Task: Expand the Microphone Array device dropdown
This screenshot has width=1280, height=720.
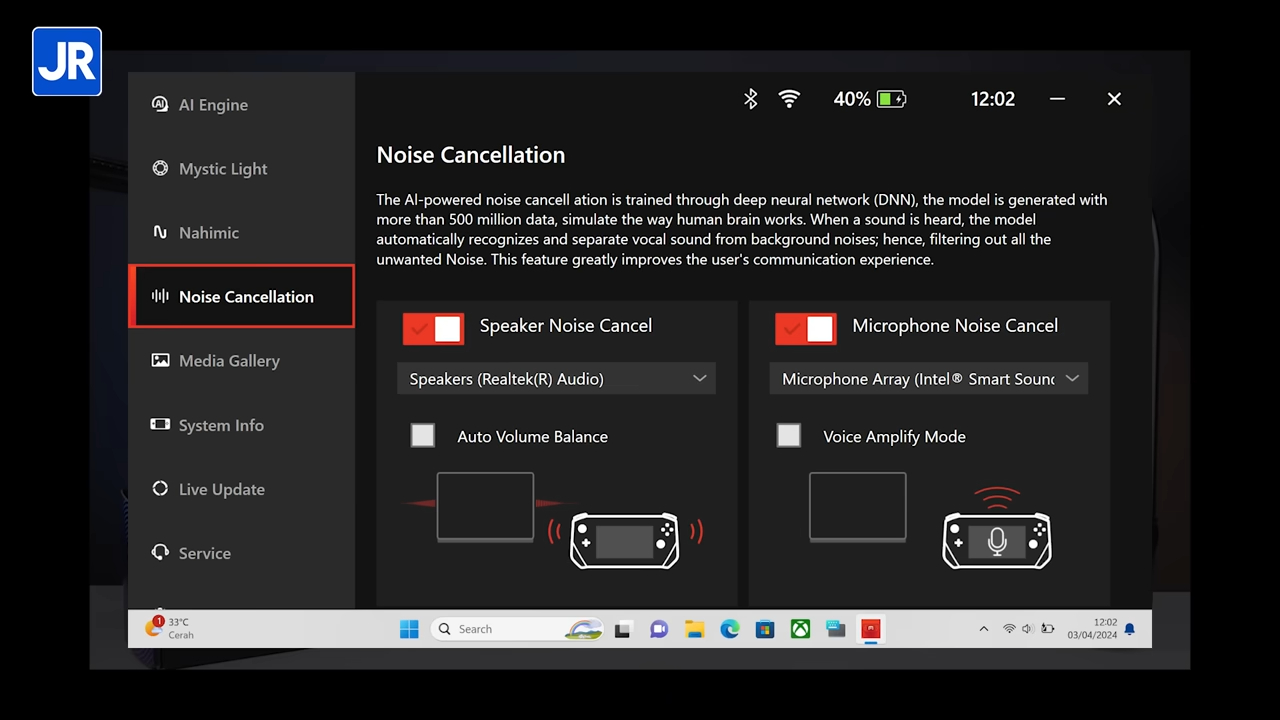Action: 928,378
